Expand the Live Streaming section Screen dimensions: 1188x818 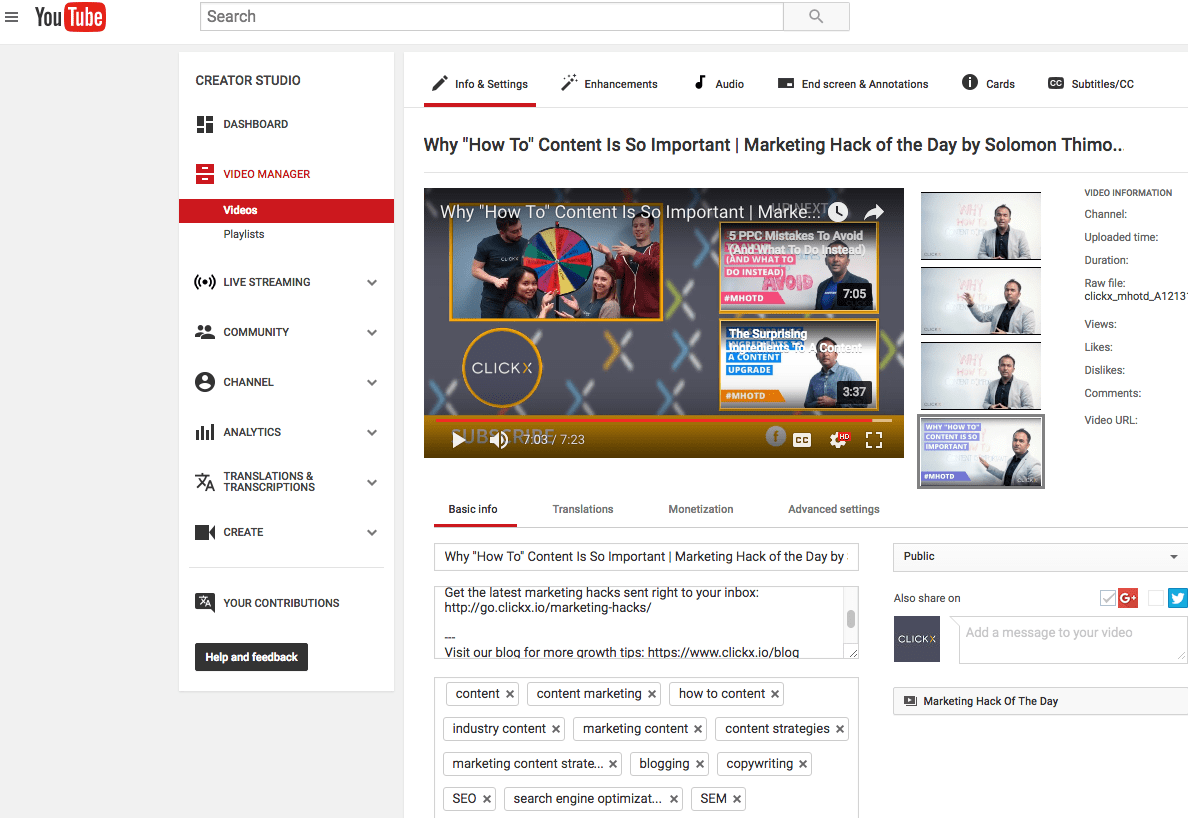click(x=372, y=283)
